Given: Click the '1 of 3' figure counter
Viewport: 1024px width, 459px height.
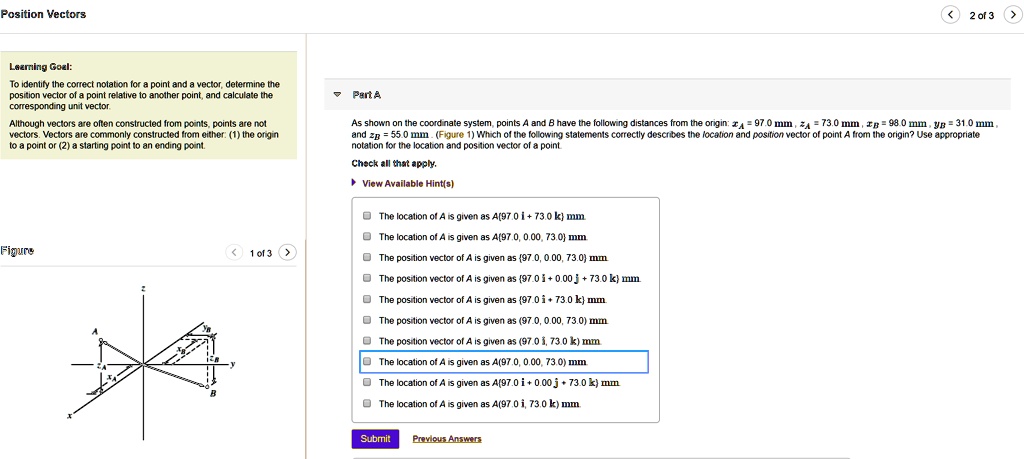Looking at the screenshot, I should (261, 253).
